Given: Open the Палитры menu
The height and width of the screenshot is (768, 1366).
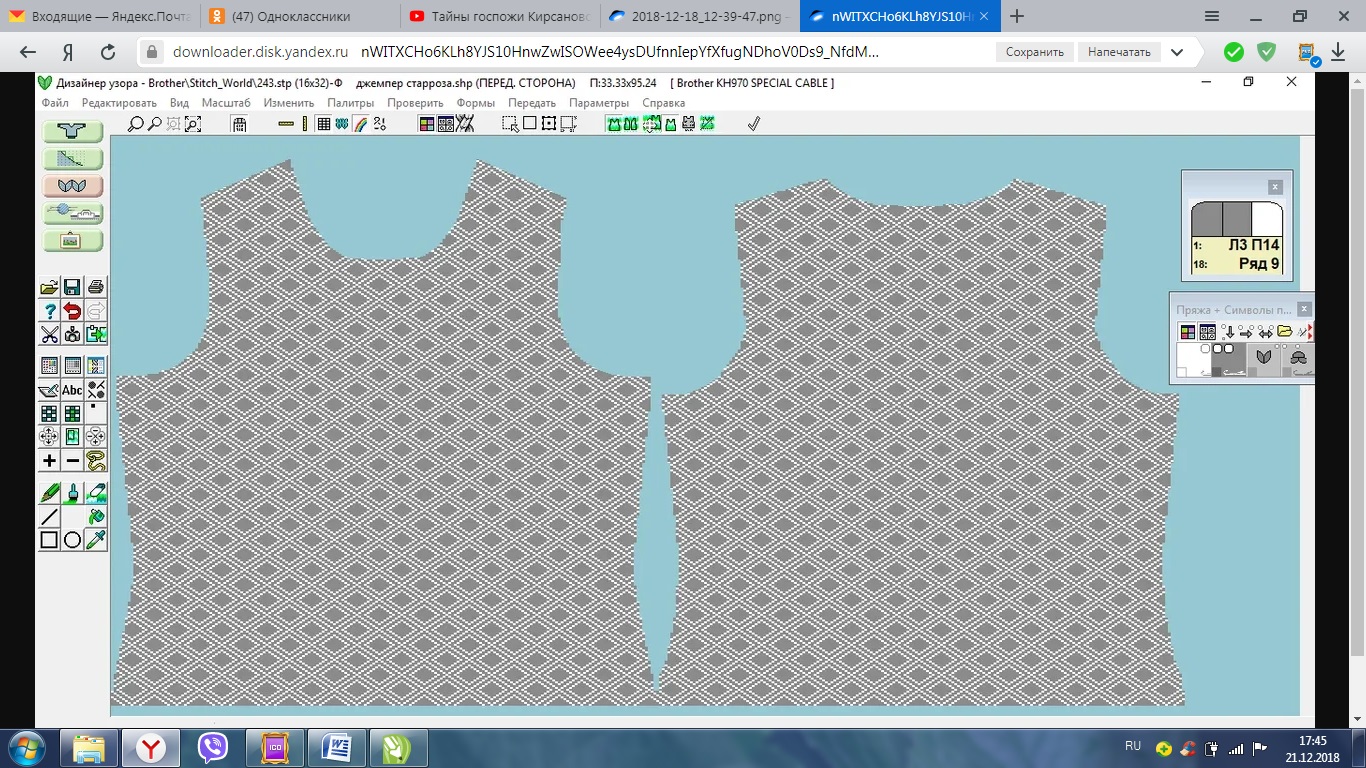Looking at the screenshot, I should pyautogui.click(x=350, y=103).
